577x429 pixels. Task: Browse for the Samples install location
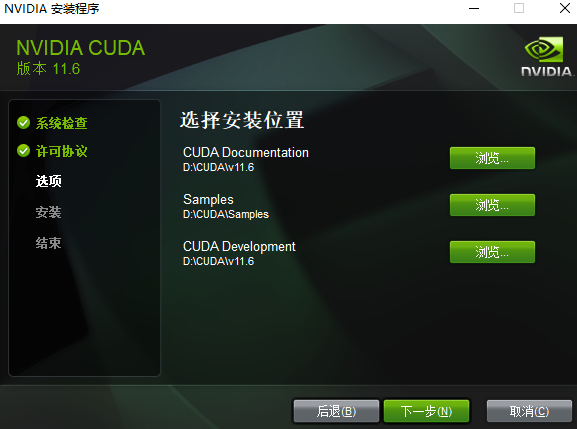[x=492, y=205]
